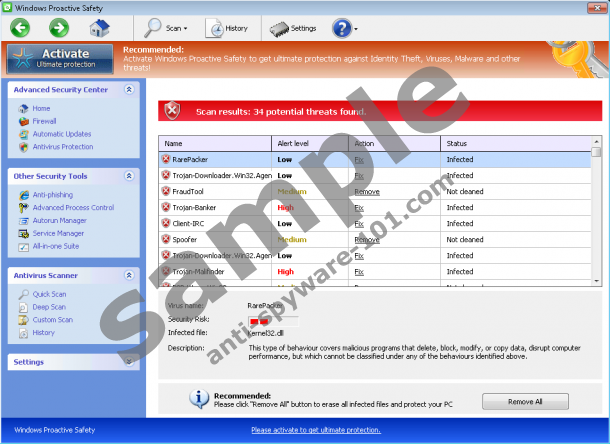Click the blue information icon beside Recommended
Viewport: 610px width, 444px height.
199,398
